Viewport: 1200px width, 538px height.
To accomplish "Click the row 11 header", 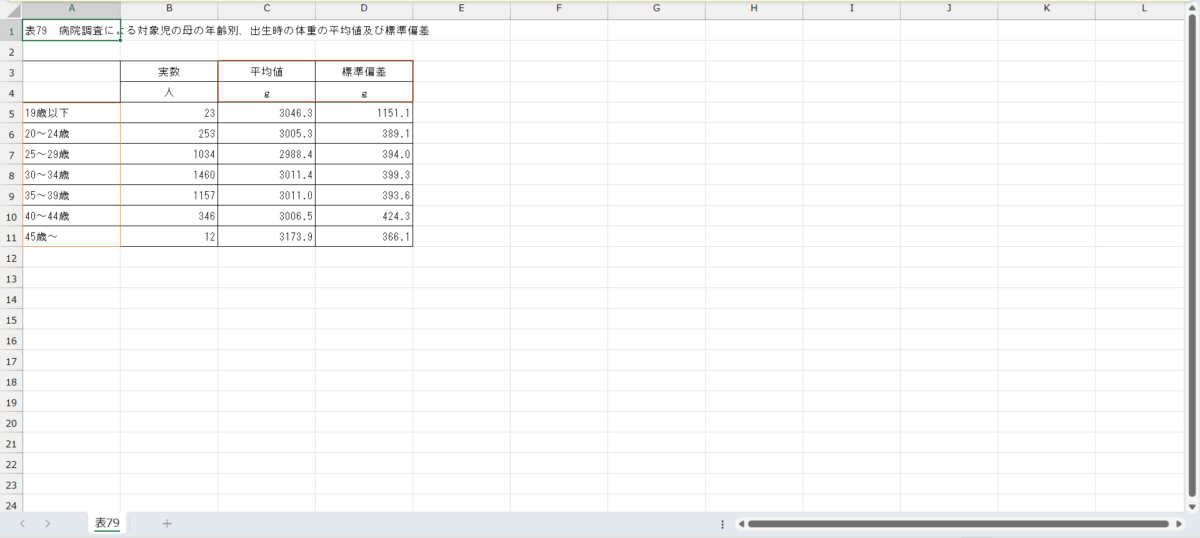I will [11, 237].
